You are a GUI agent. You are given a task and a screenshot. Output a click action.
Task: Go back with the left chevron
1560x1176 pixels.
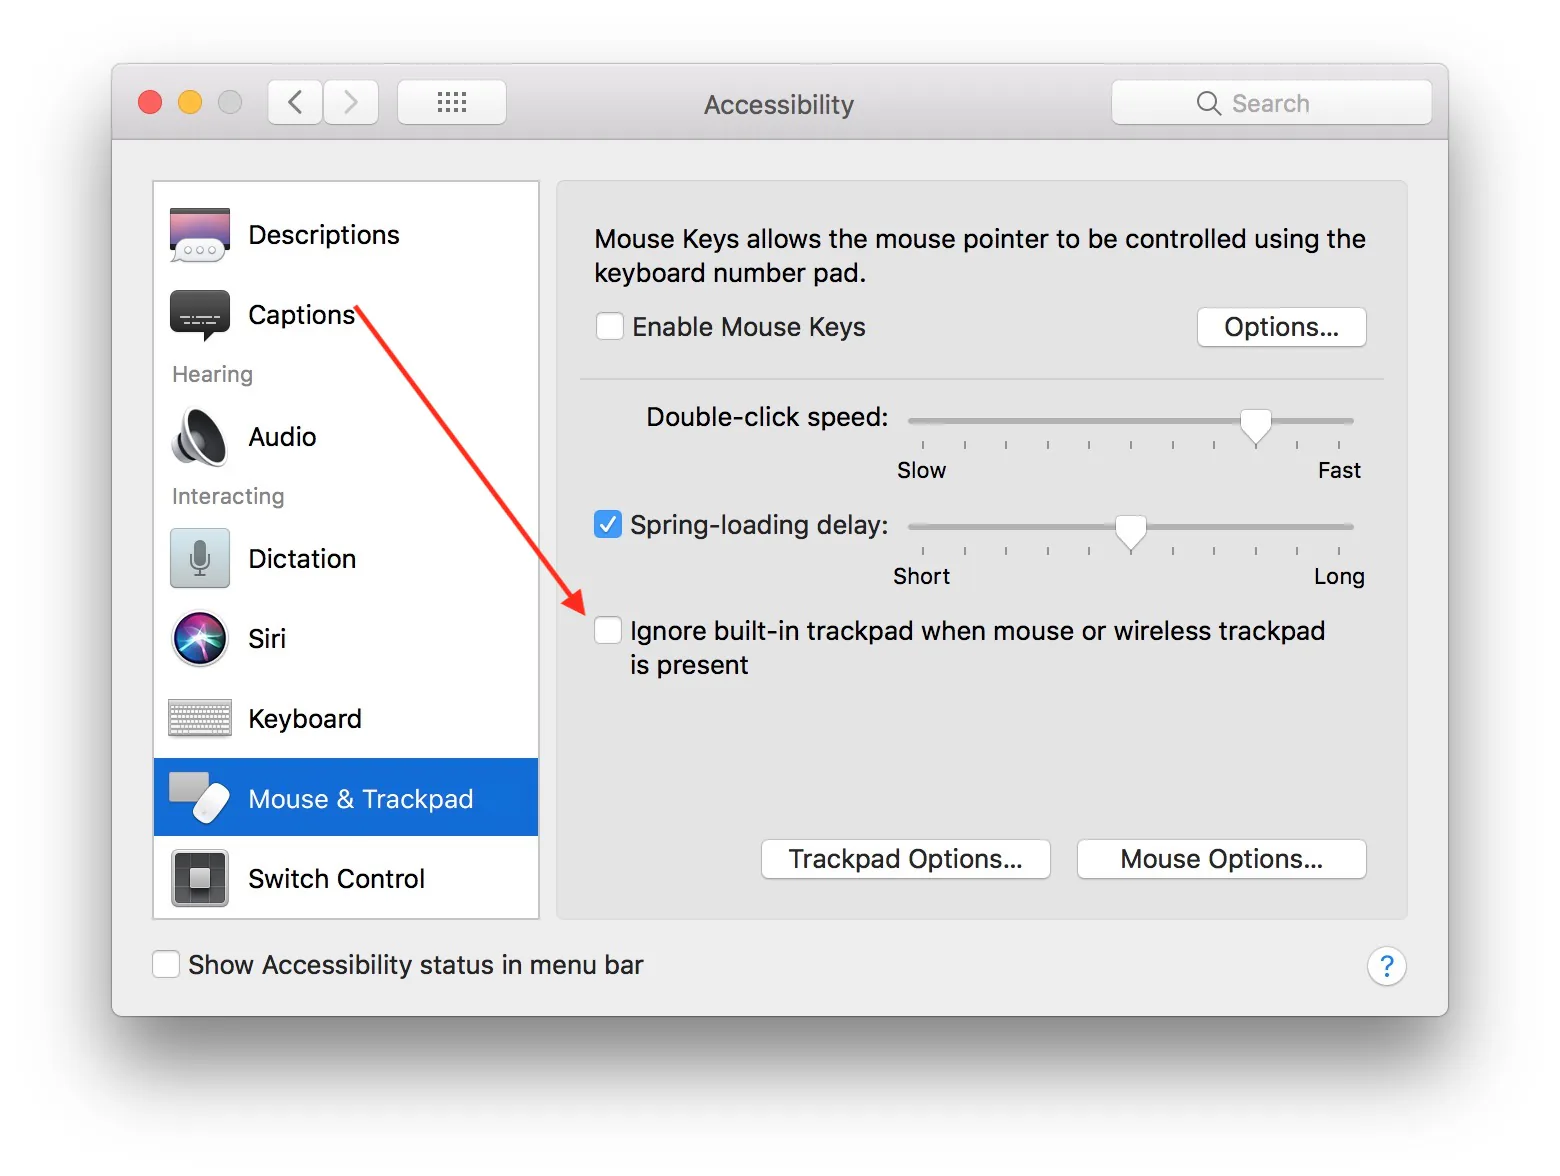point(295,102)
